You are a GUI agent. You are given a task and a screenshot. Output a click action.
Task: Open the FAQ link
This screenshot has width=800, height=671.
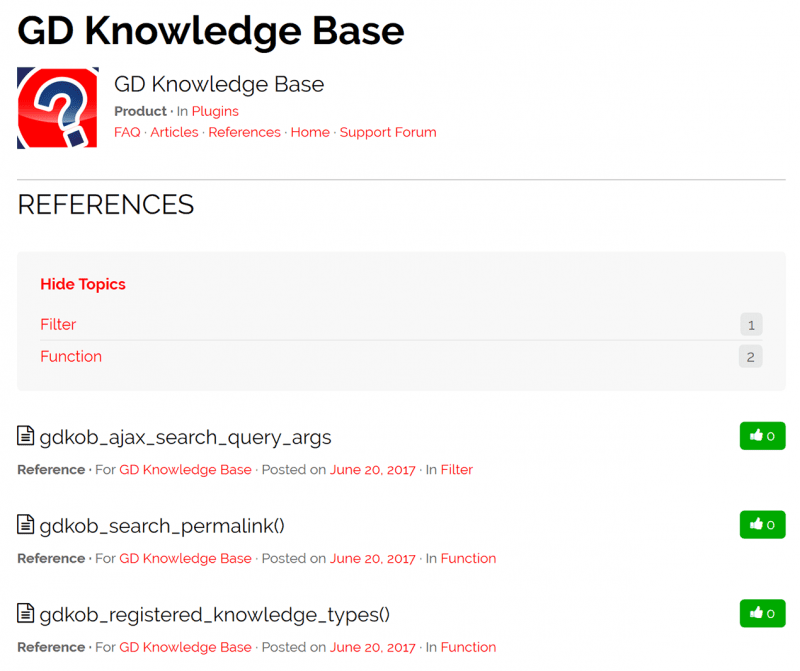[127, 132]
